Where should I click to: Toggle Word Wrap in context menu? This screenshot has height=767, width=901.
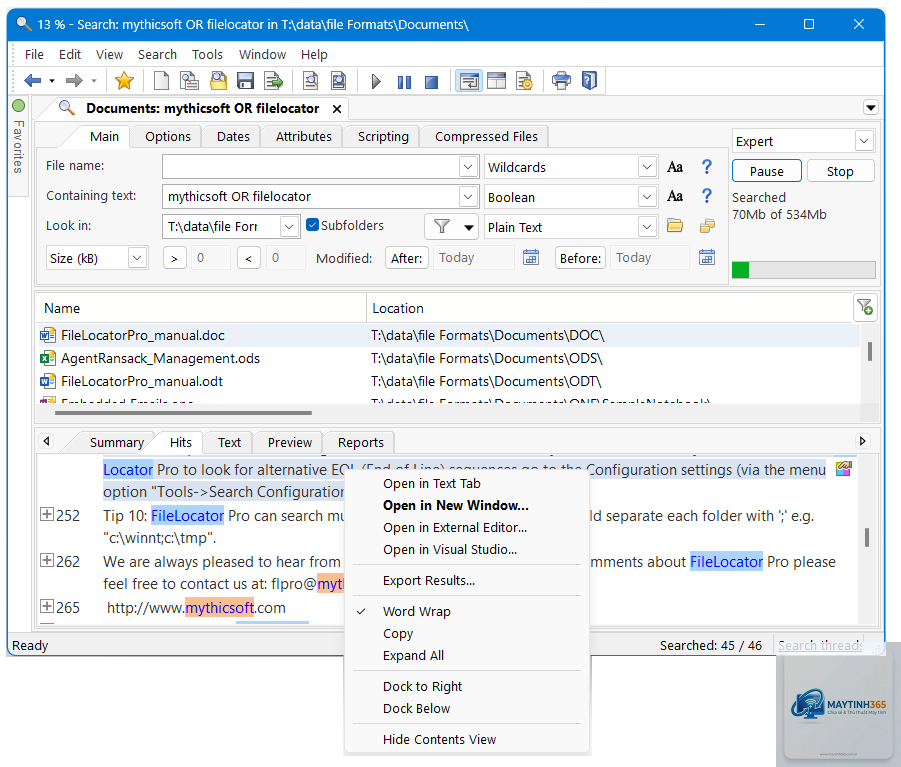coord(416,611)
